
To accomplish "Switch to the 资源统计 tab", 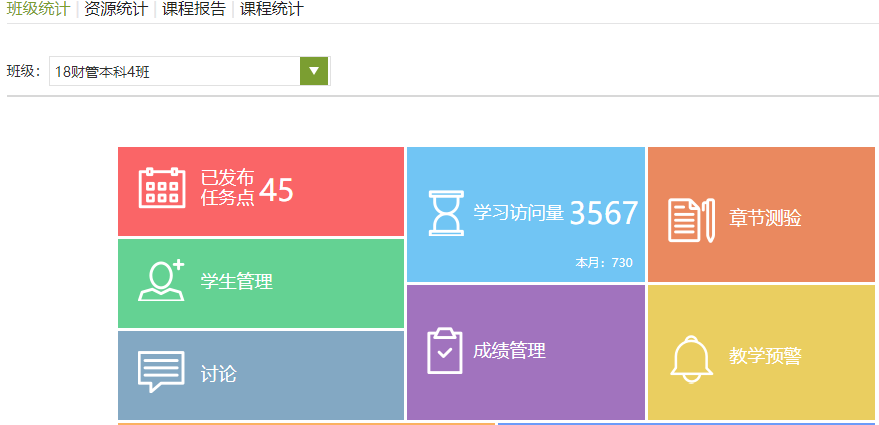I will [x=116, y=10].
